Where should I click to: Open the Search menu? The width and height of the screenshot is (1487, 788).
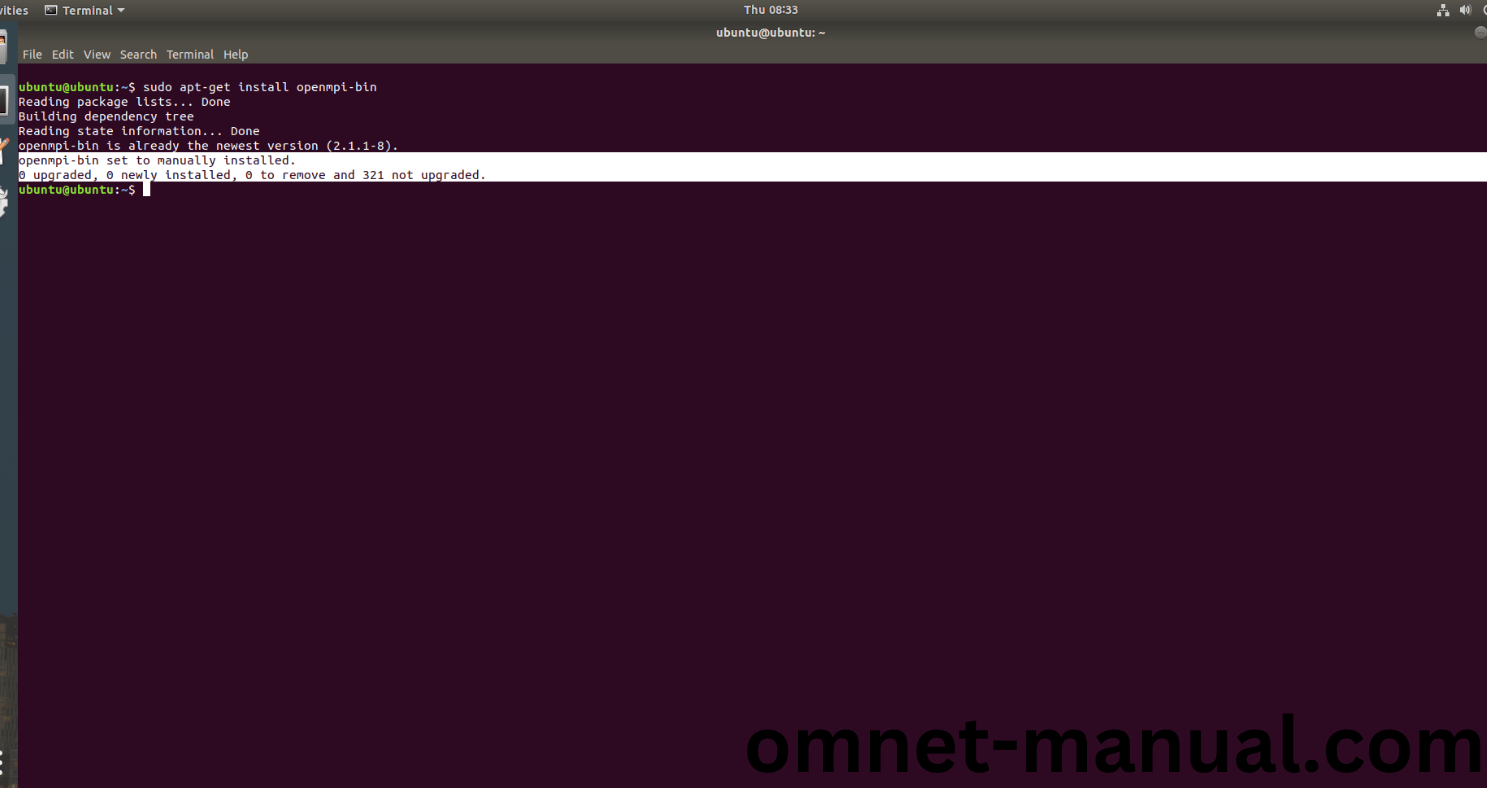click(138, 55)
